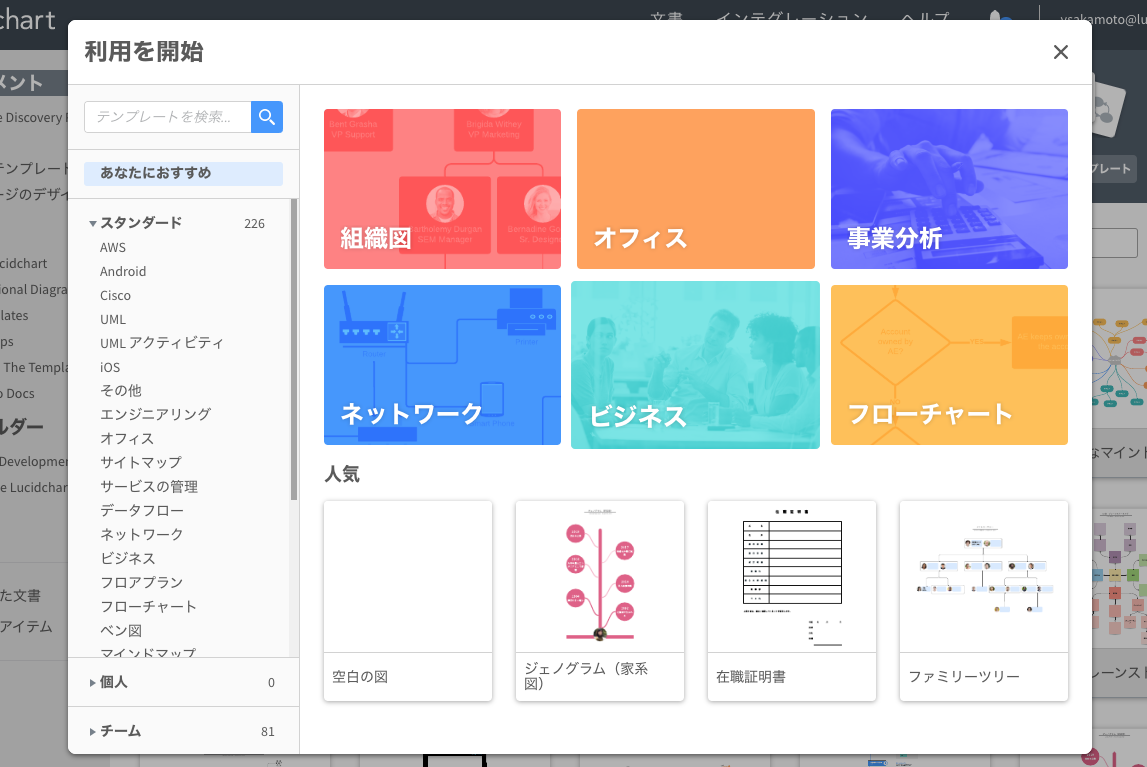This screenshot has width=1147, height=767.
Task: Select the ネットワーク template tile
Action: [442, 364]
